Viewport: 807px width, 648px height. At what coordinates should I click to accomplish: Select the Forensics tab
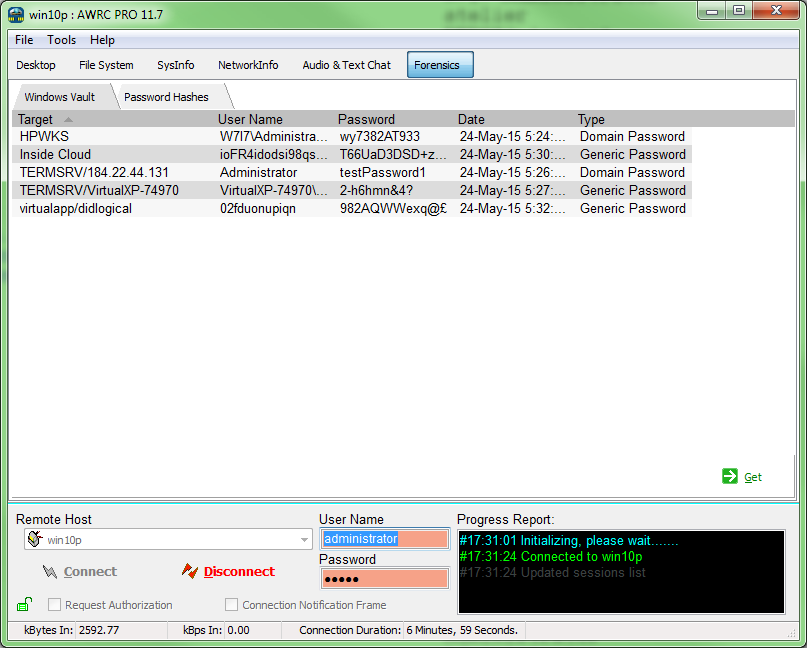440,65
